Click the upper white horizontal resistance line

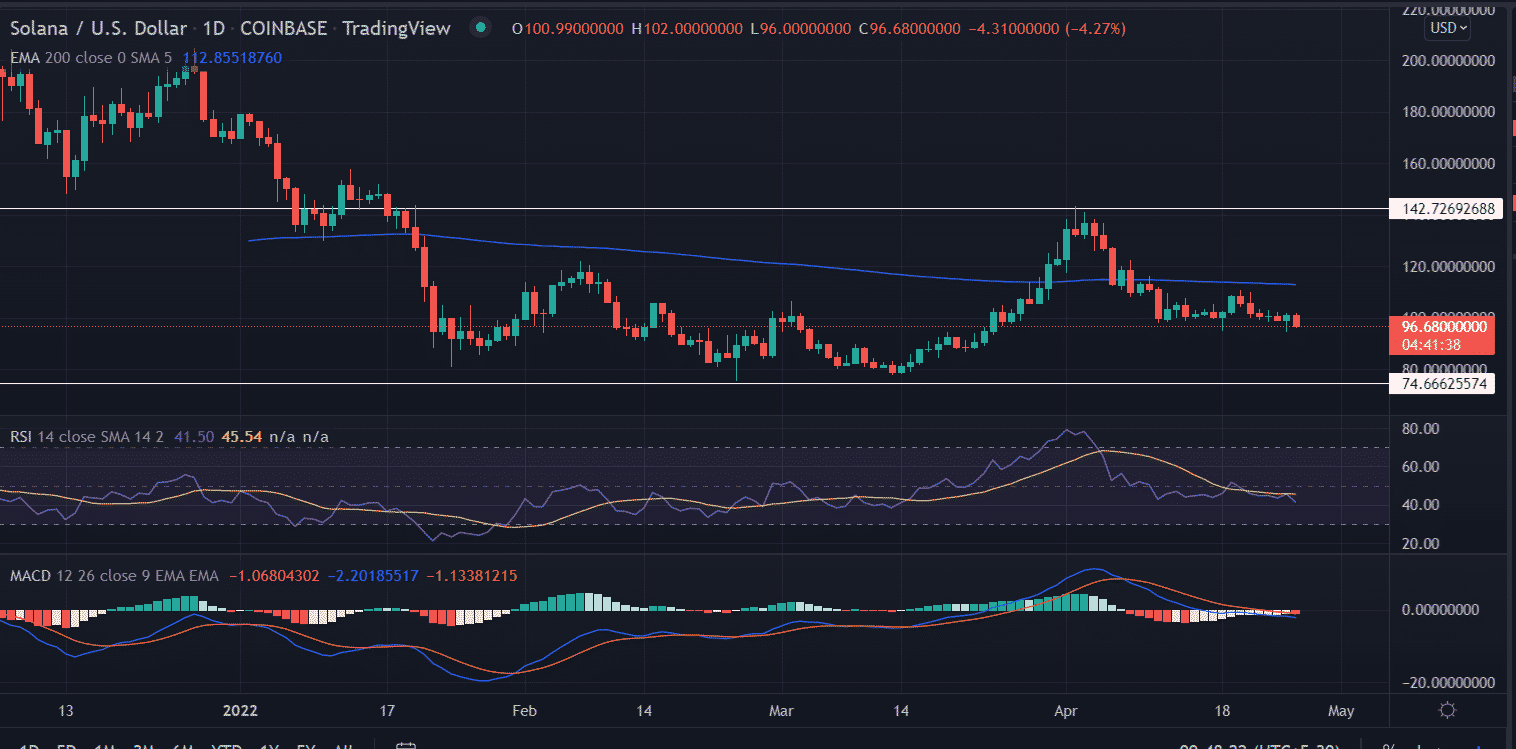(x=700, y=209)
